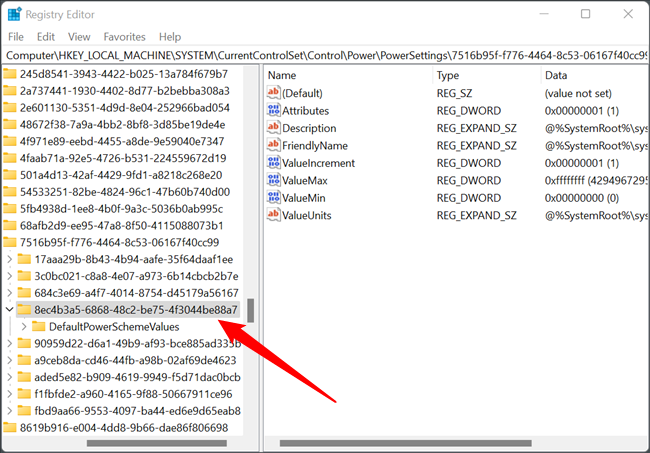Select the Attributes DWORD value icon
The height and width of the screenshot is (453, 650).
(x=273, y=110)
